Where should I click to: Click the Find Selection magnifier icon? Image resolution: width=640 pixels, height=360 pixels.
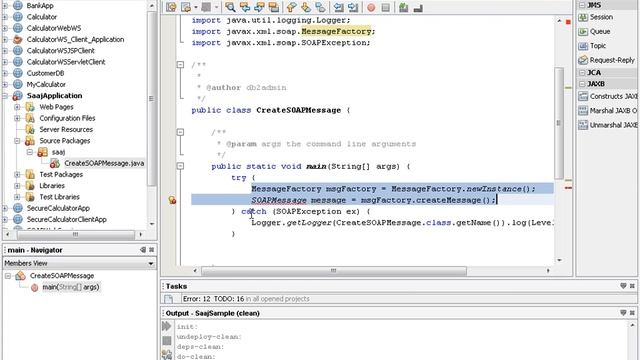[230, 7]
